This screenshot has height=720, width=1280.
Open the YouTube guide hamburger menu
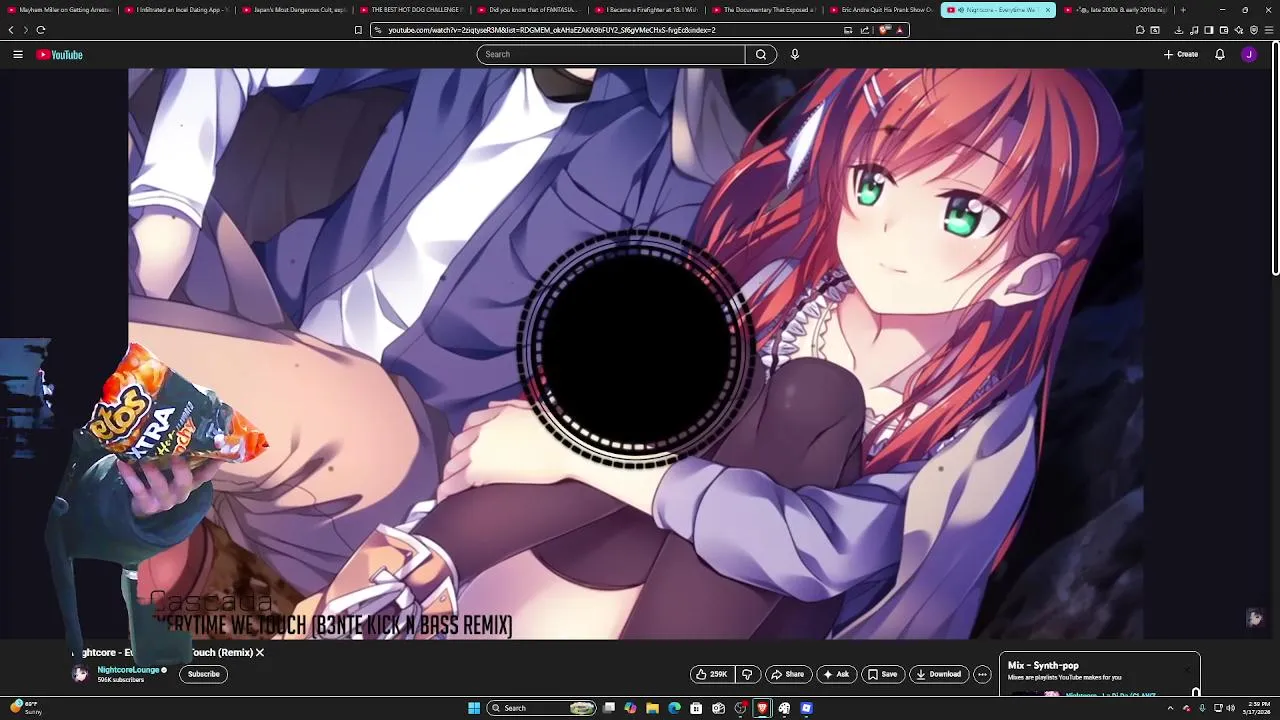(x=18, y=54)
